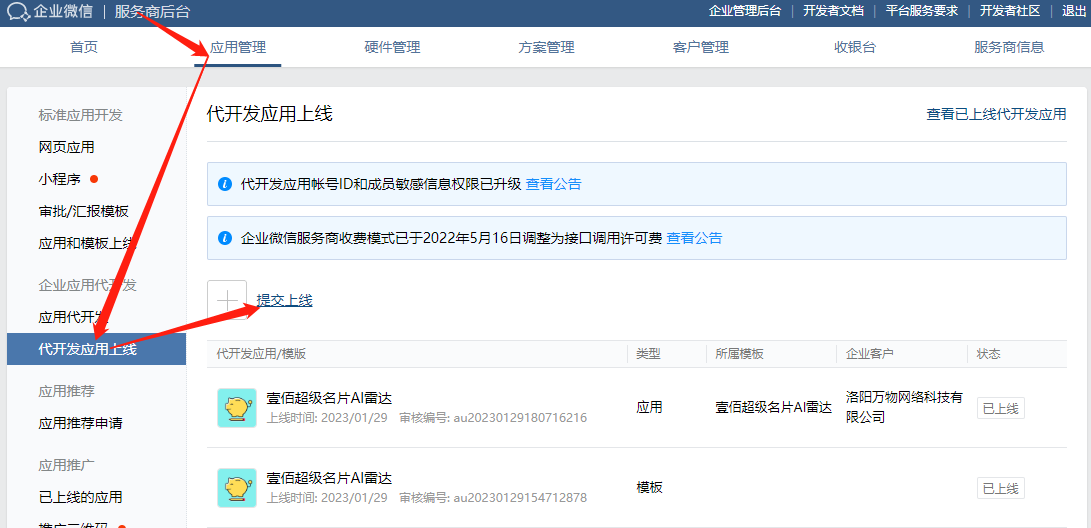The width and height of the screenshot is (1091, 528).
Task: Visit the 开发者社区 link
Action: click(x=1010, y=11)
